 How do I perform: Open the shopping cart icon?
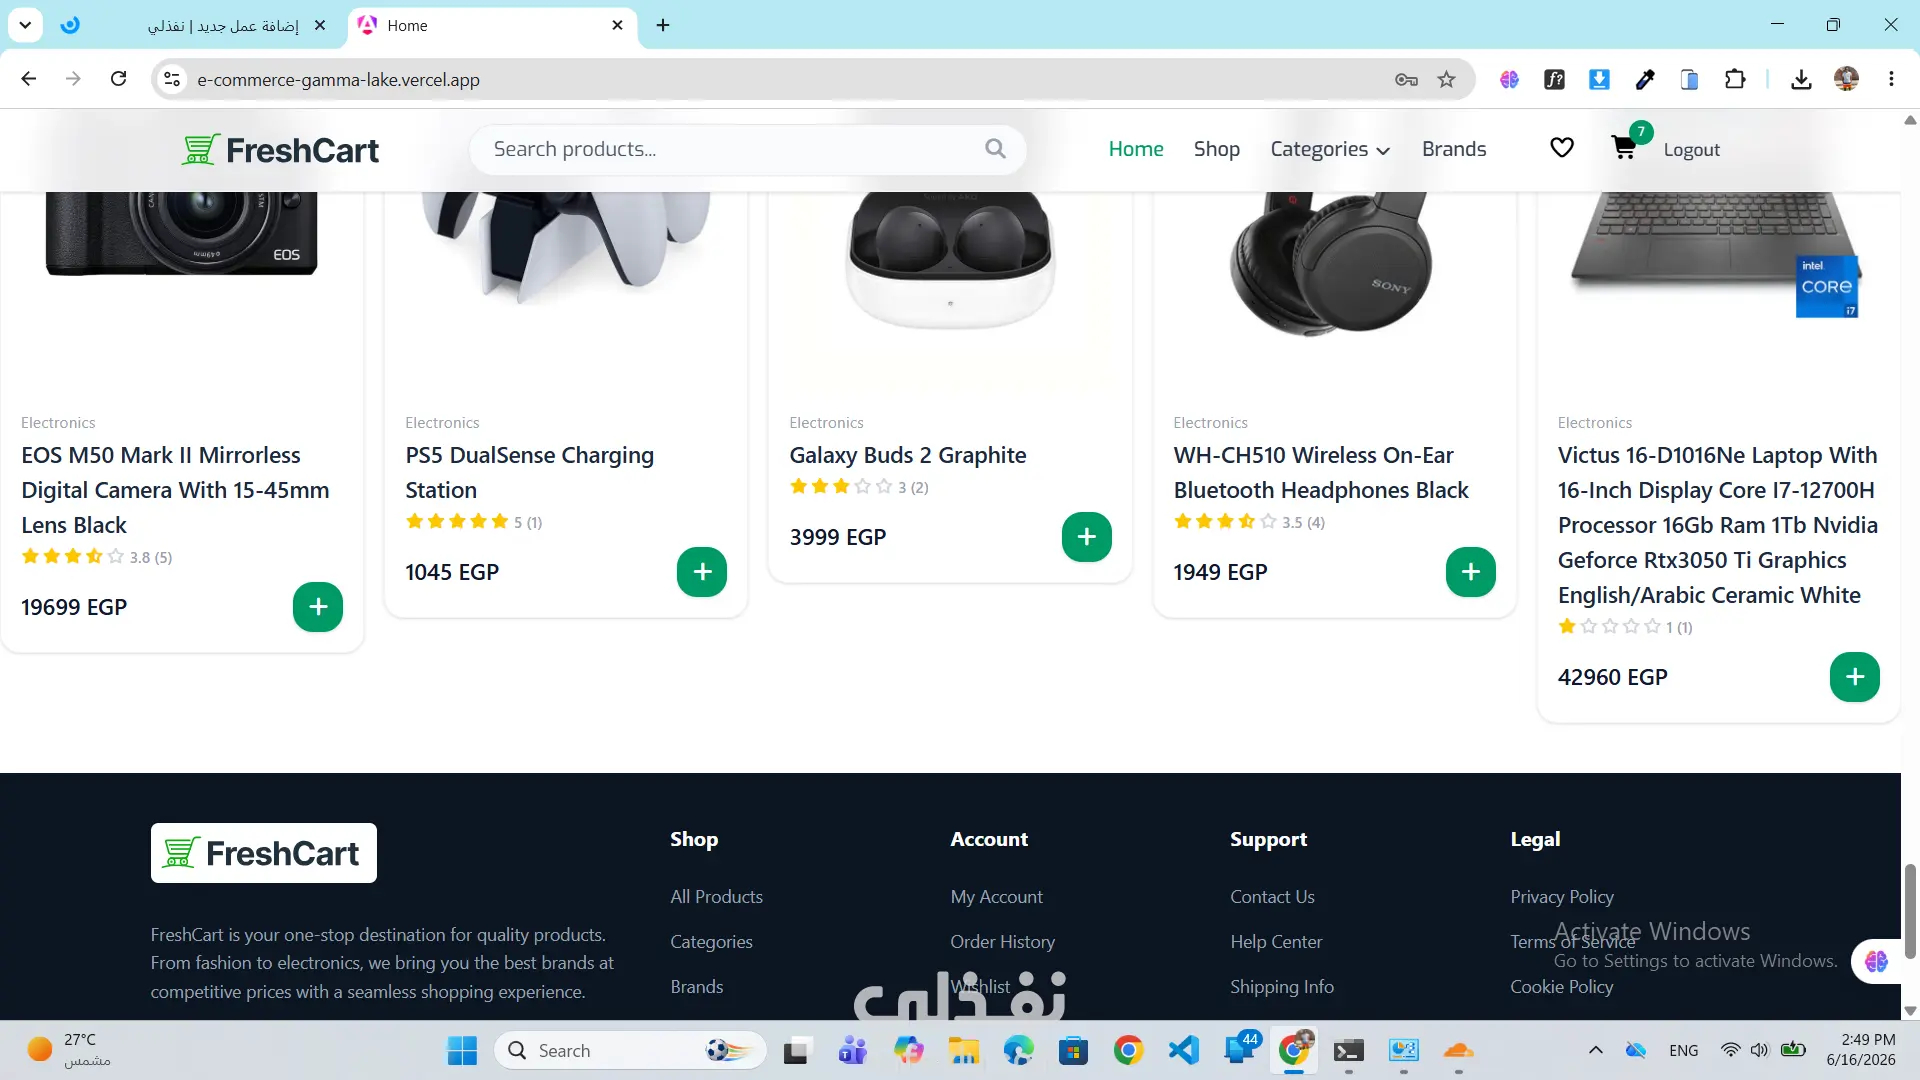coord(1624,148)
